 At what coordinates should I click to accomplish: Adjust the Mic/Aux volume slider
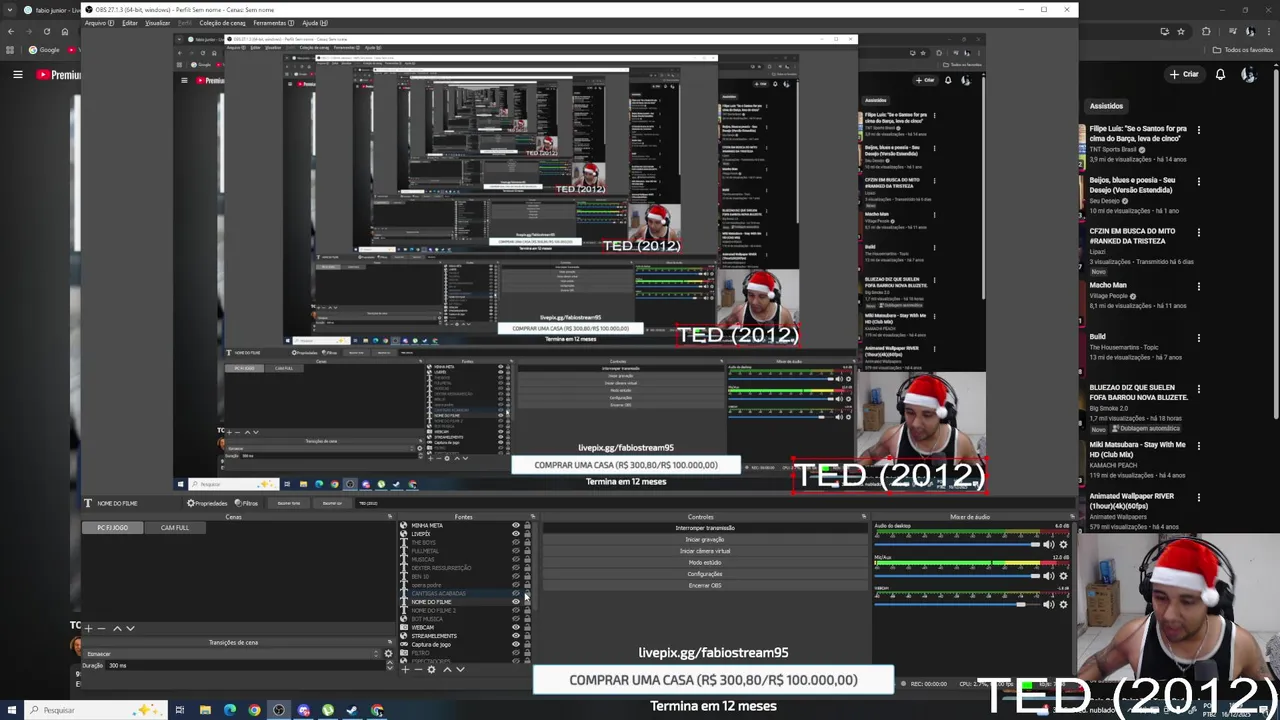coord(956,576)
